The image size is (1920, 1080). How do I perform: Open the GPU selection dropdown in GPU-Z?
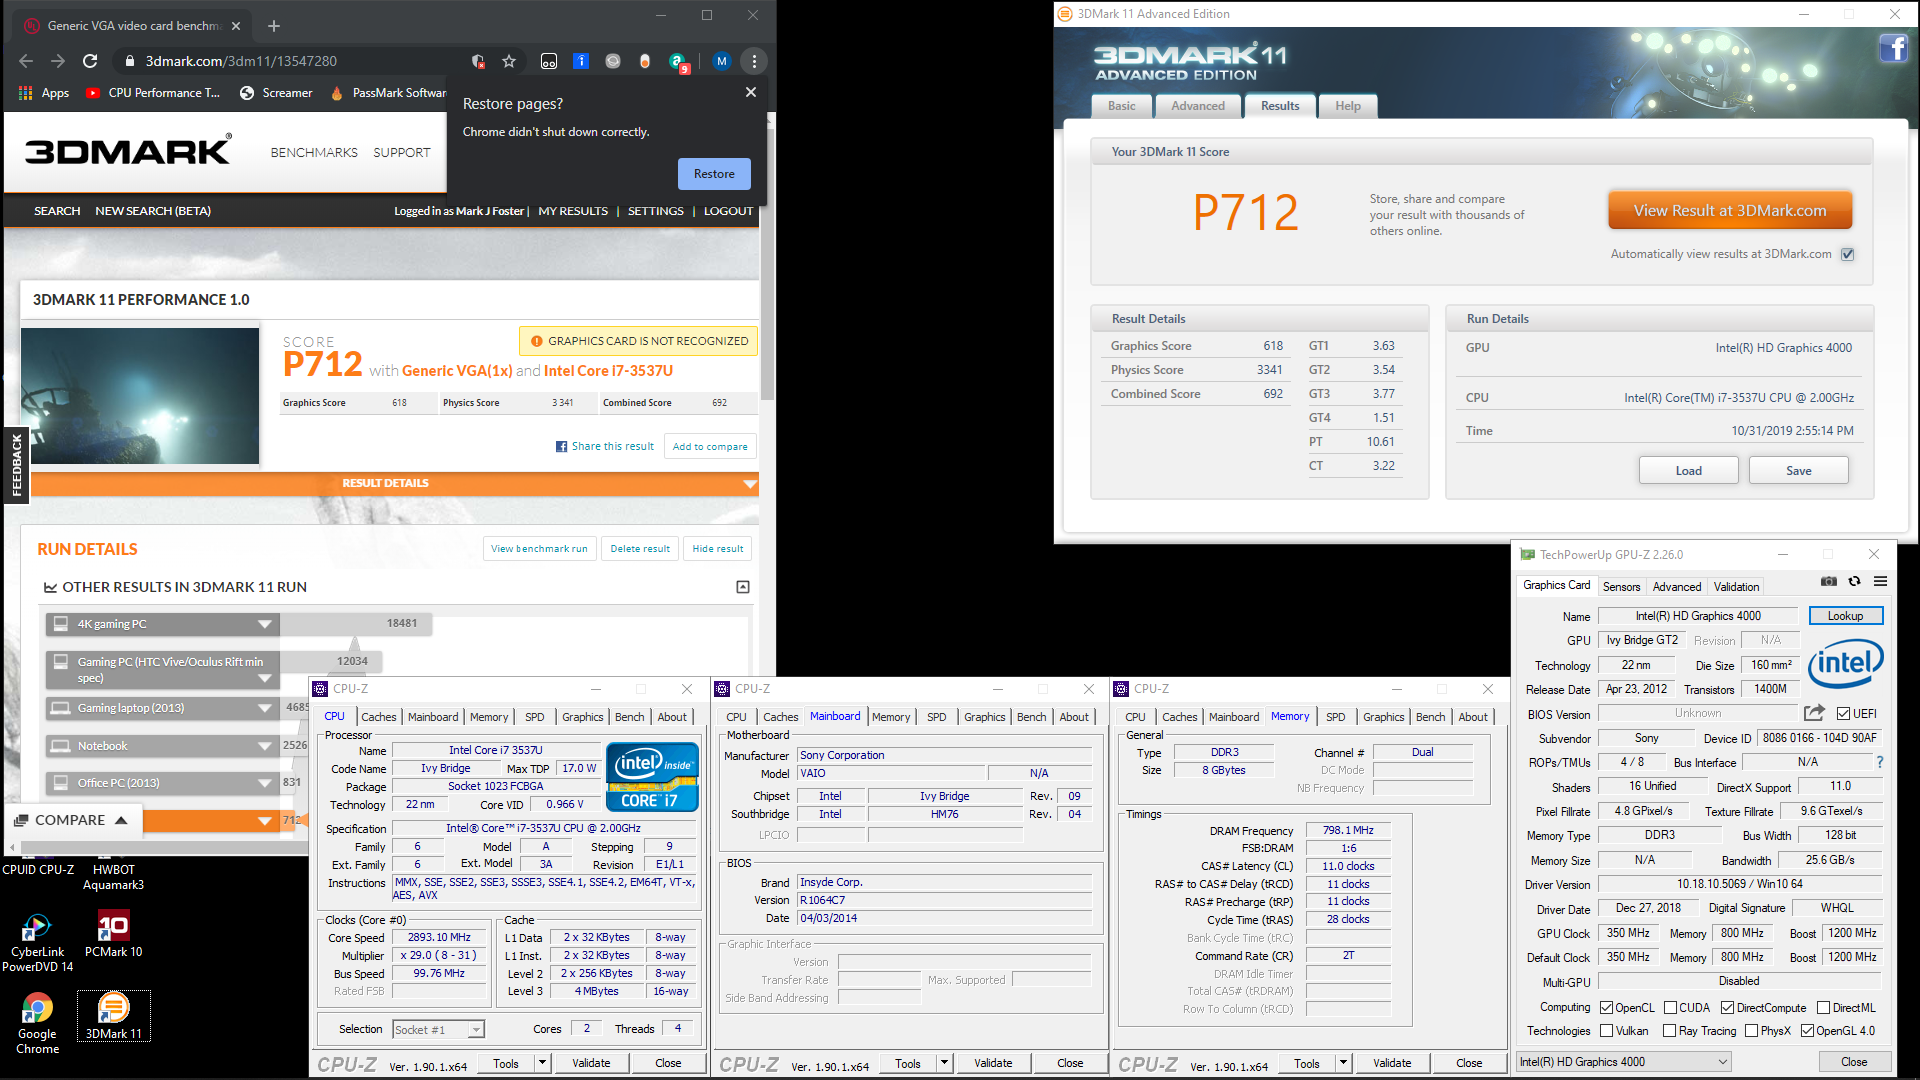[x=1624, y=1062]
